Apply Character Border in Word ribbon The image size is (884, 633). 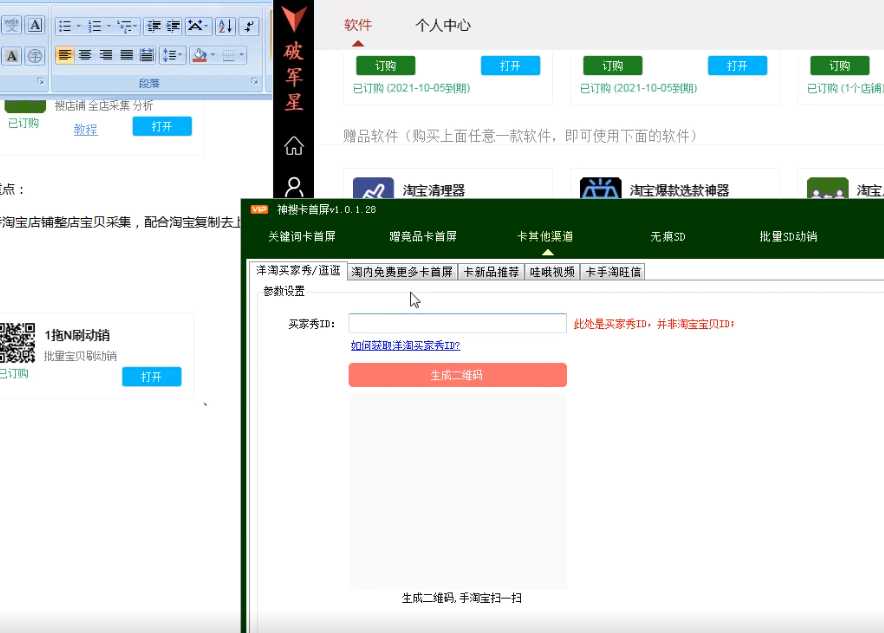click(35, 25)
